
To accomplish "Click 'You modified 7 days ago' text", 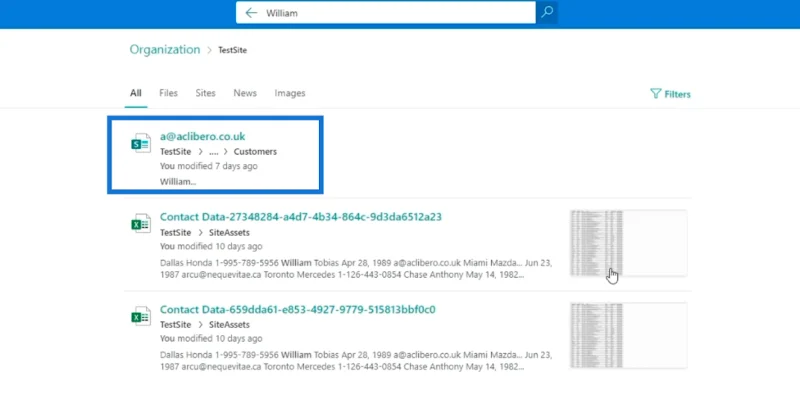I will [209, 166].
